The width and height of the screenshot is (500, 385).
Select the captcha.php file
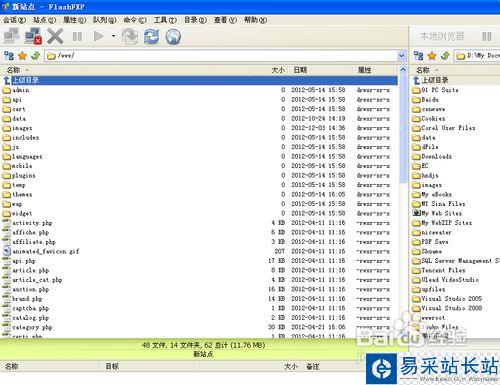[30, 308]
